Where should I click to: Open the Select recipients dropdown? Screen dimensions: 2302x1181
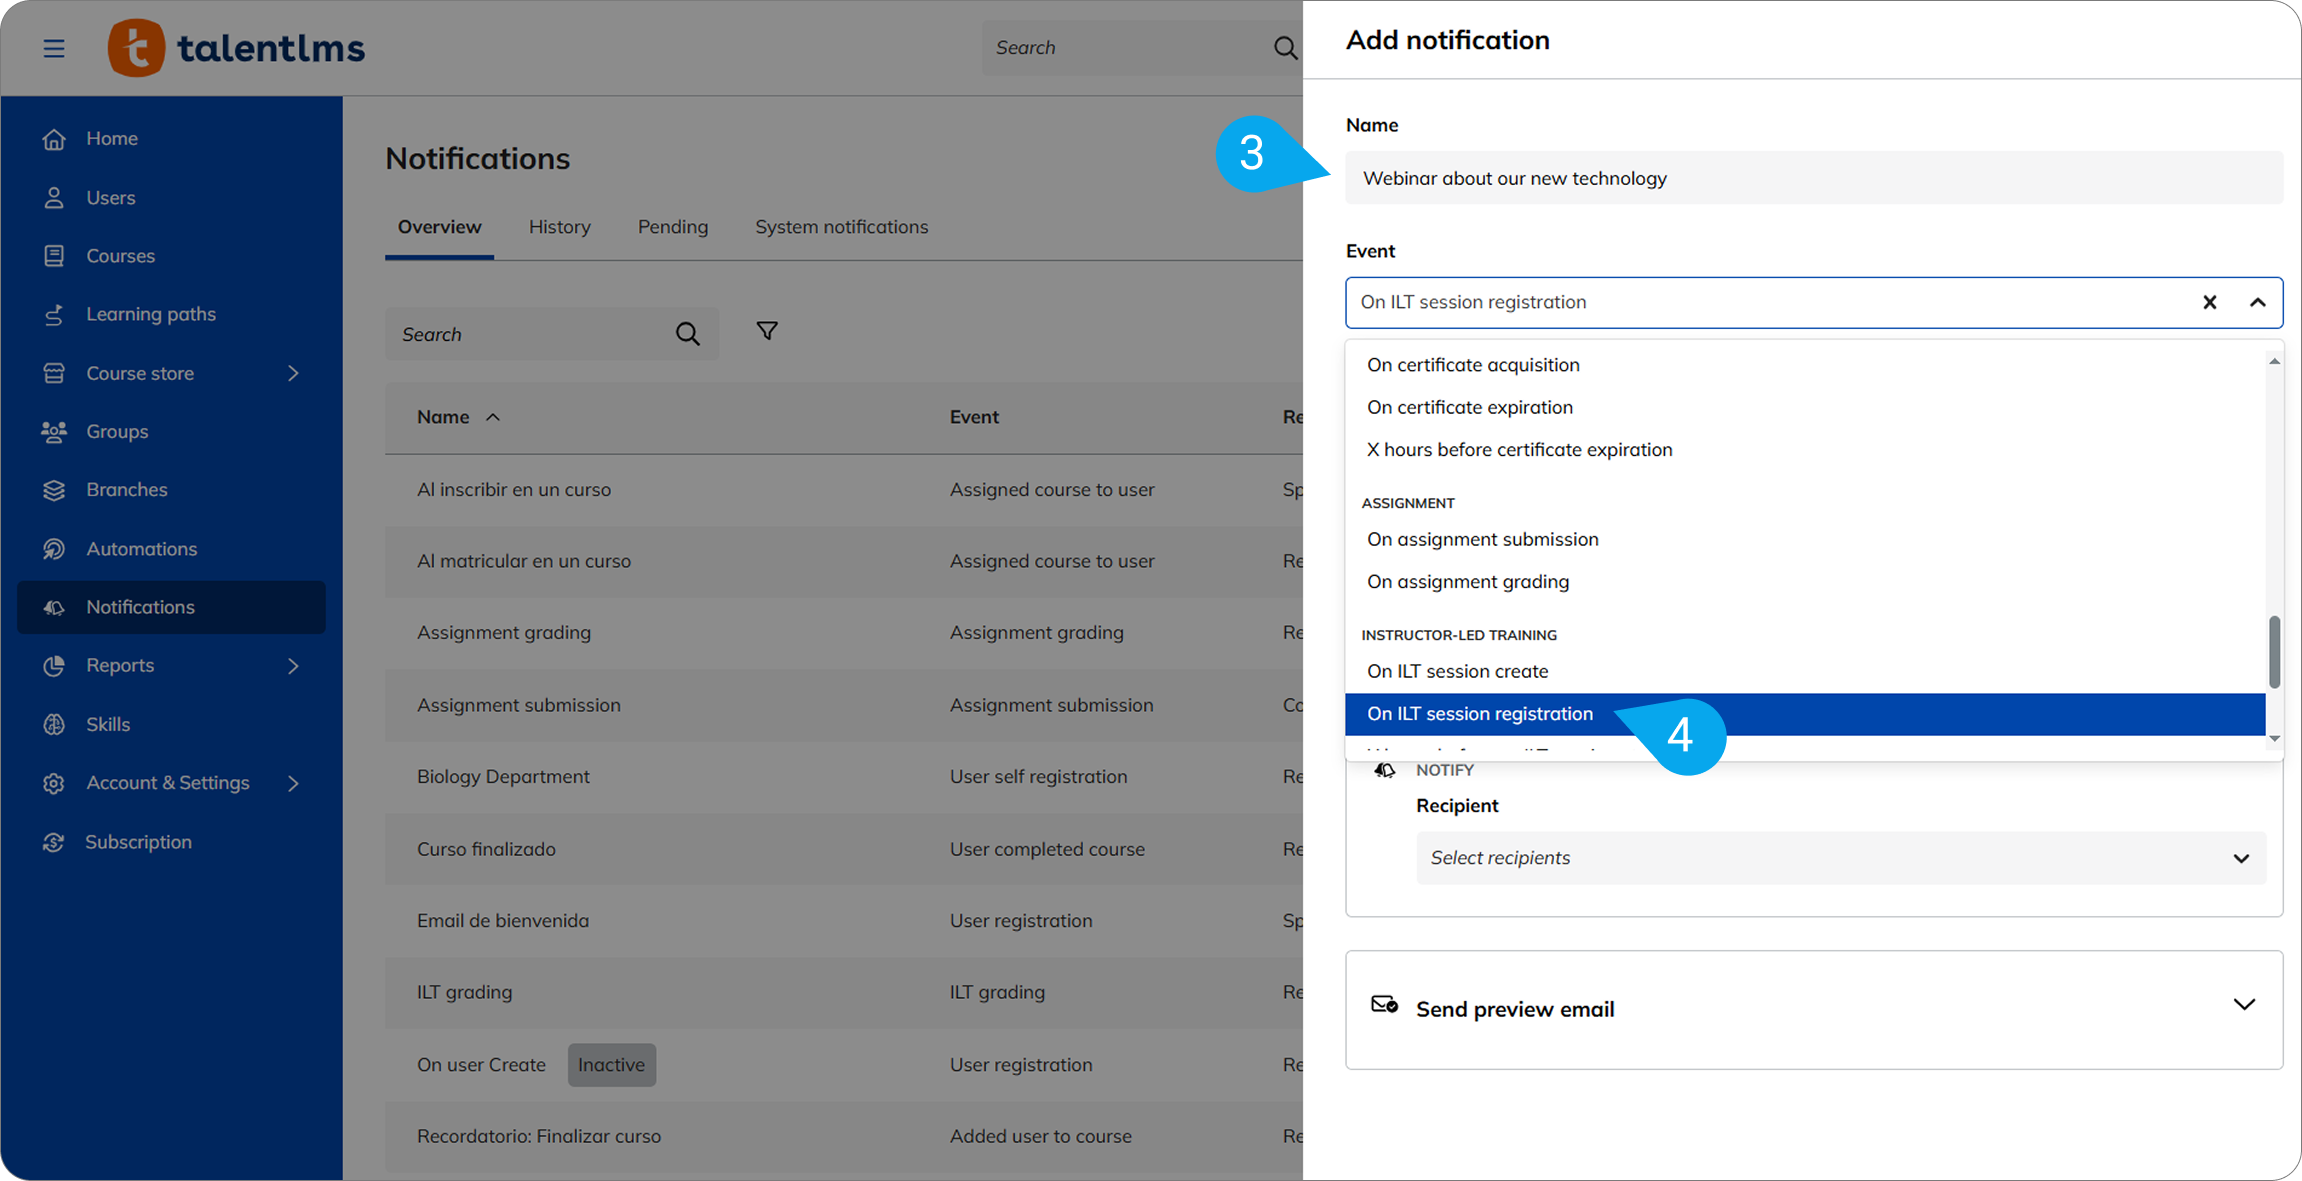click(1840, 858)
